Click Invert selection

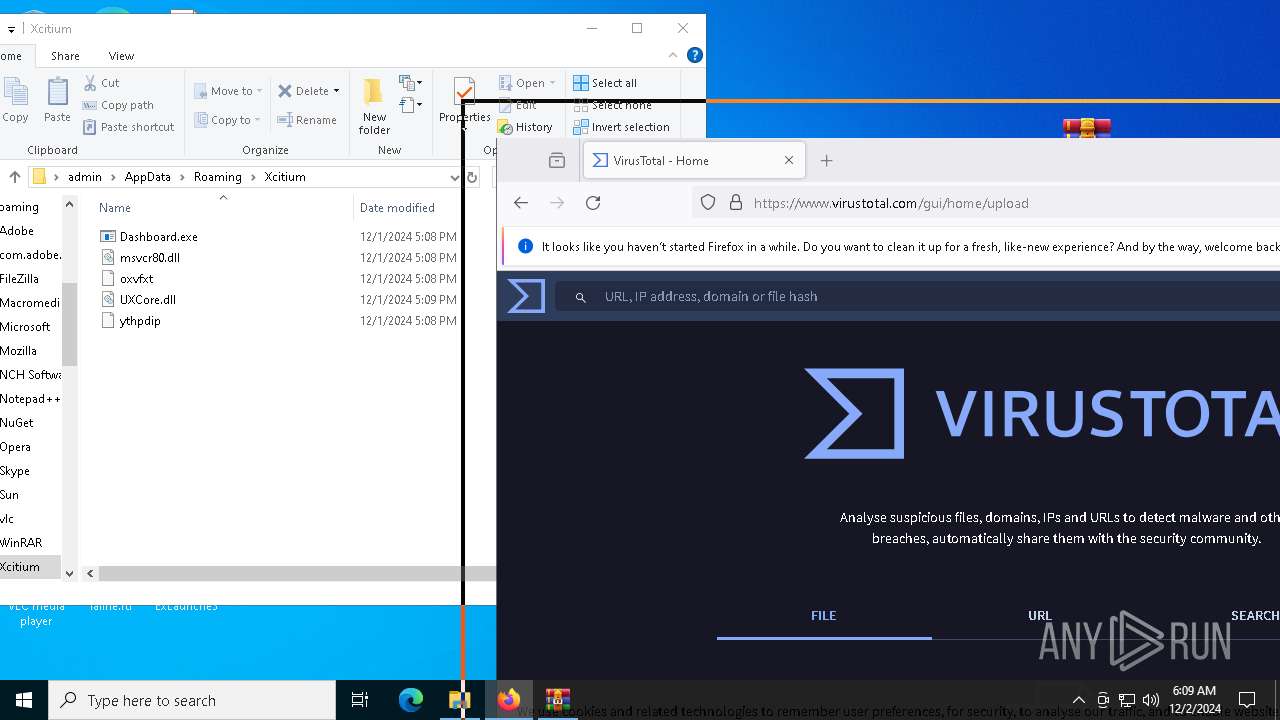621,127
